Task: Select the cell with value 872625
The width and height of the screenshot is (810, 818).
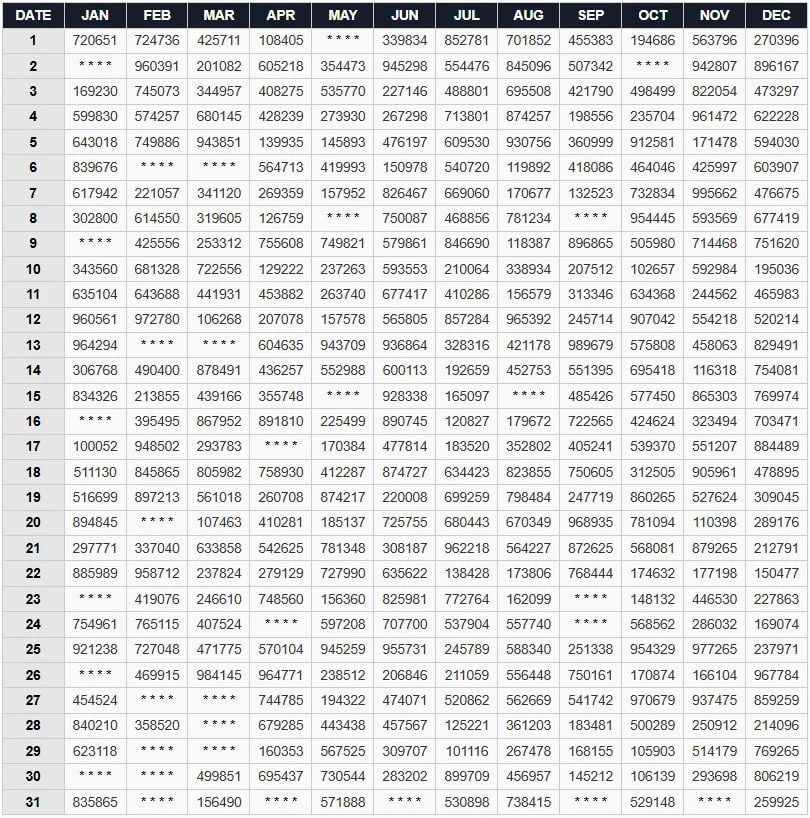Action: [x=590, y=549]
